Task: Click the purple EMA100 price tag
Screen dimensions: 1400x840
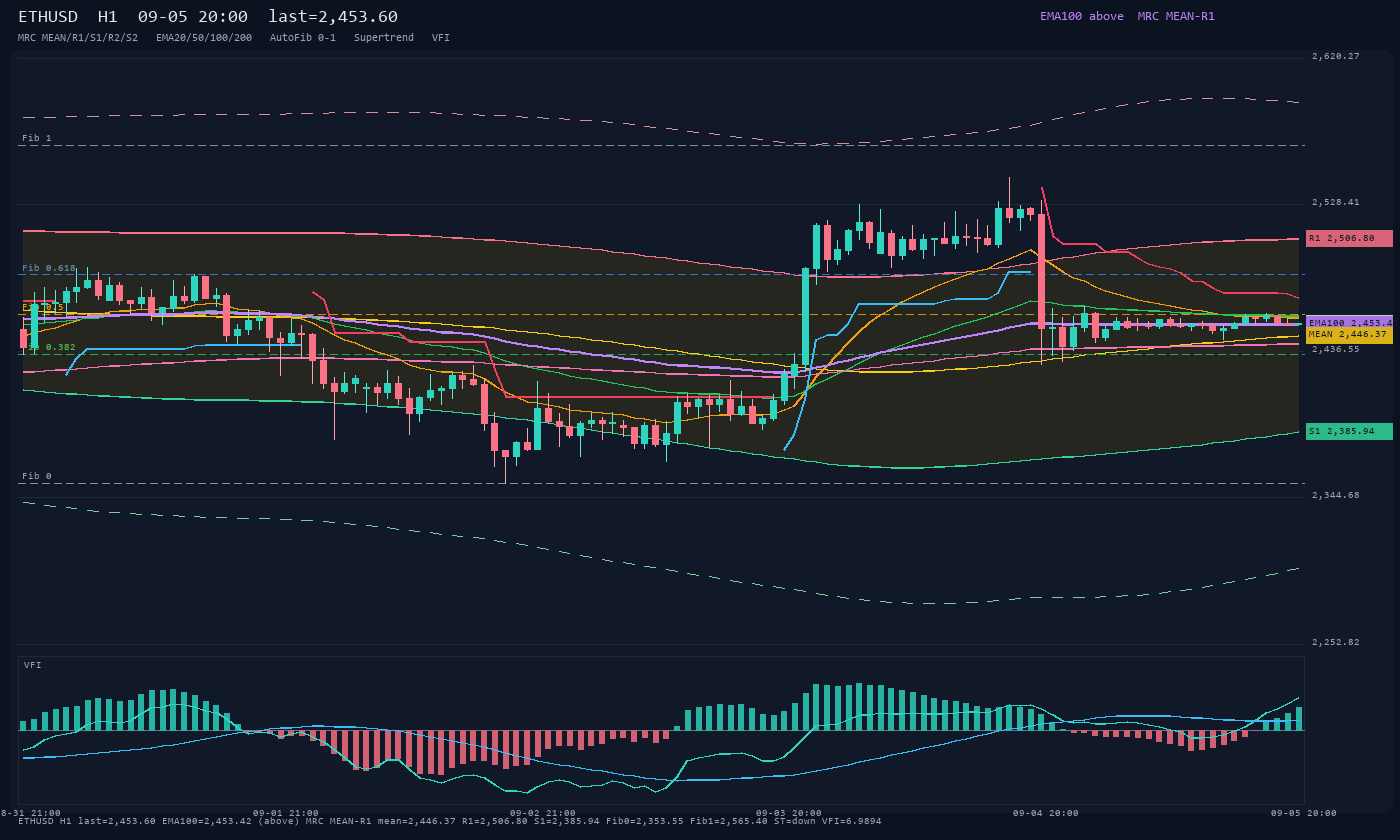Action: (x=1349, y=323)
